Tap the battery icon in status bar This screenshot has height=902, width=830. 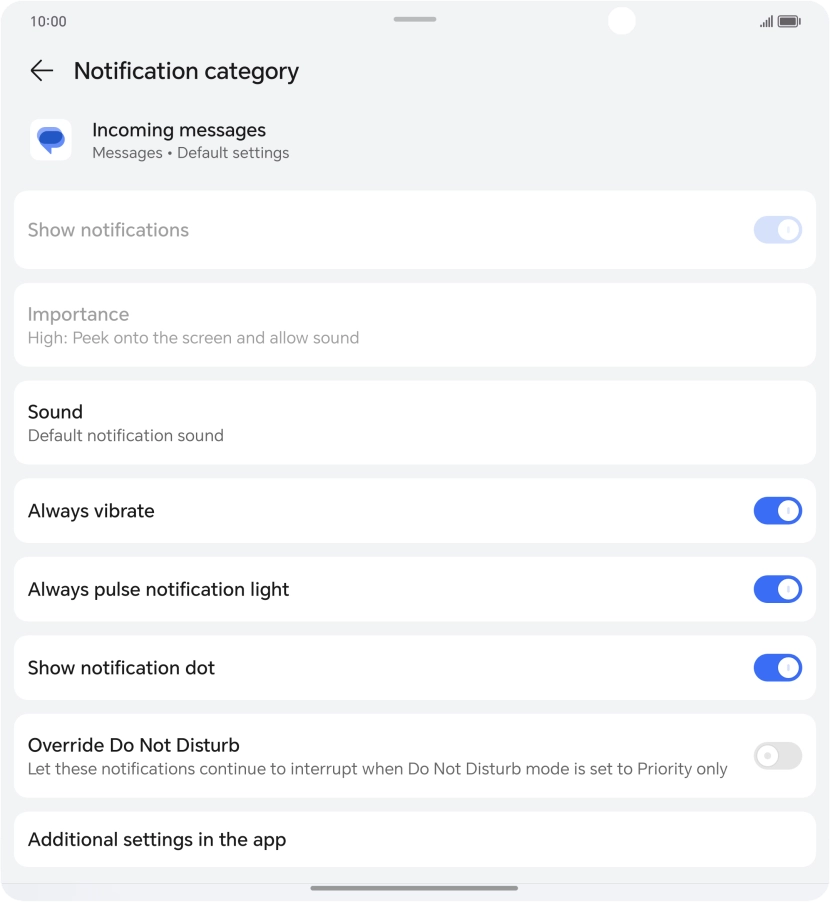(789, 21)
